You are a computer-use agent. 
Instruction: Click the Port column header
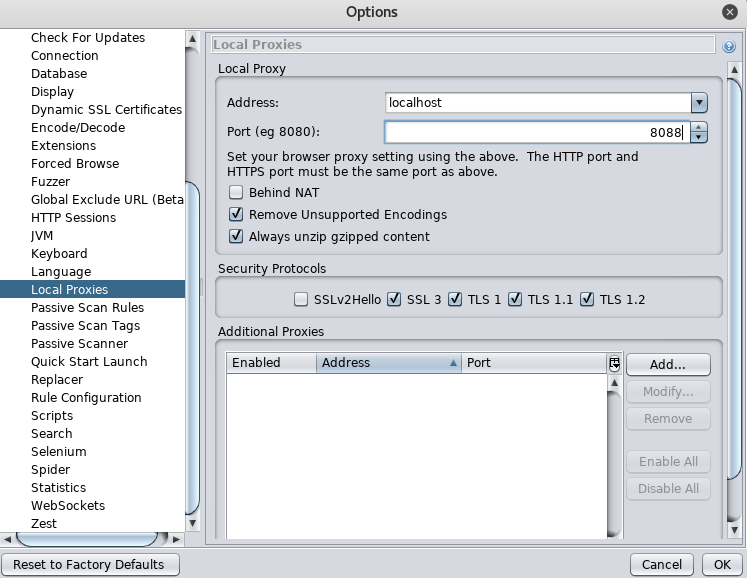pyautogui.click(x=534, y=363)
